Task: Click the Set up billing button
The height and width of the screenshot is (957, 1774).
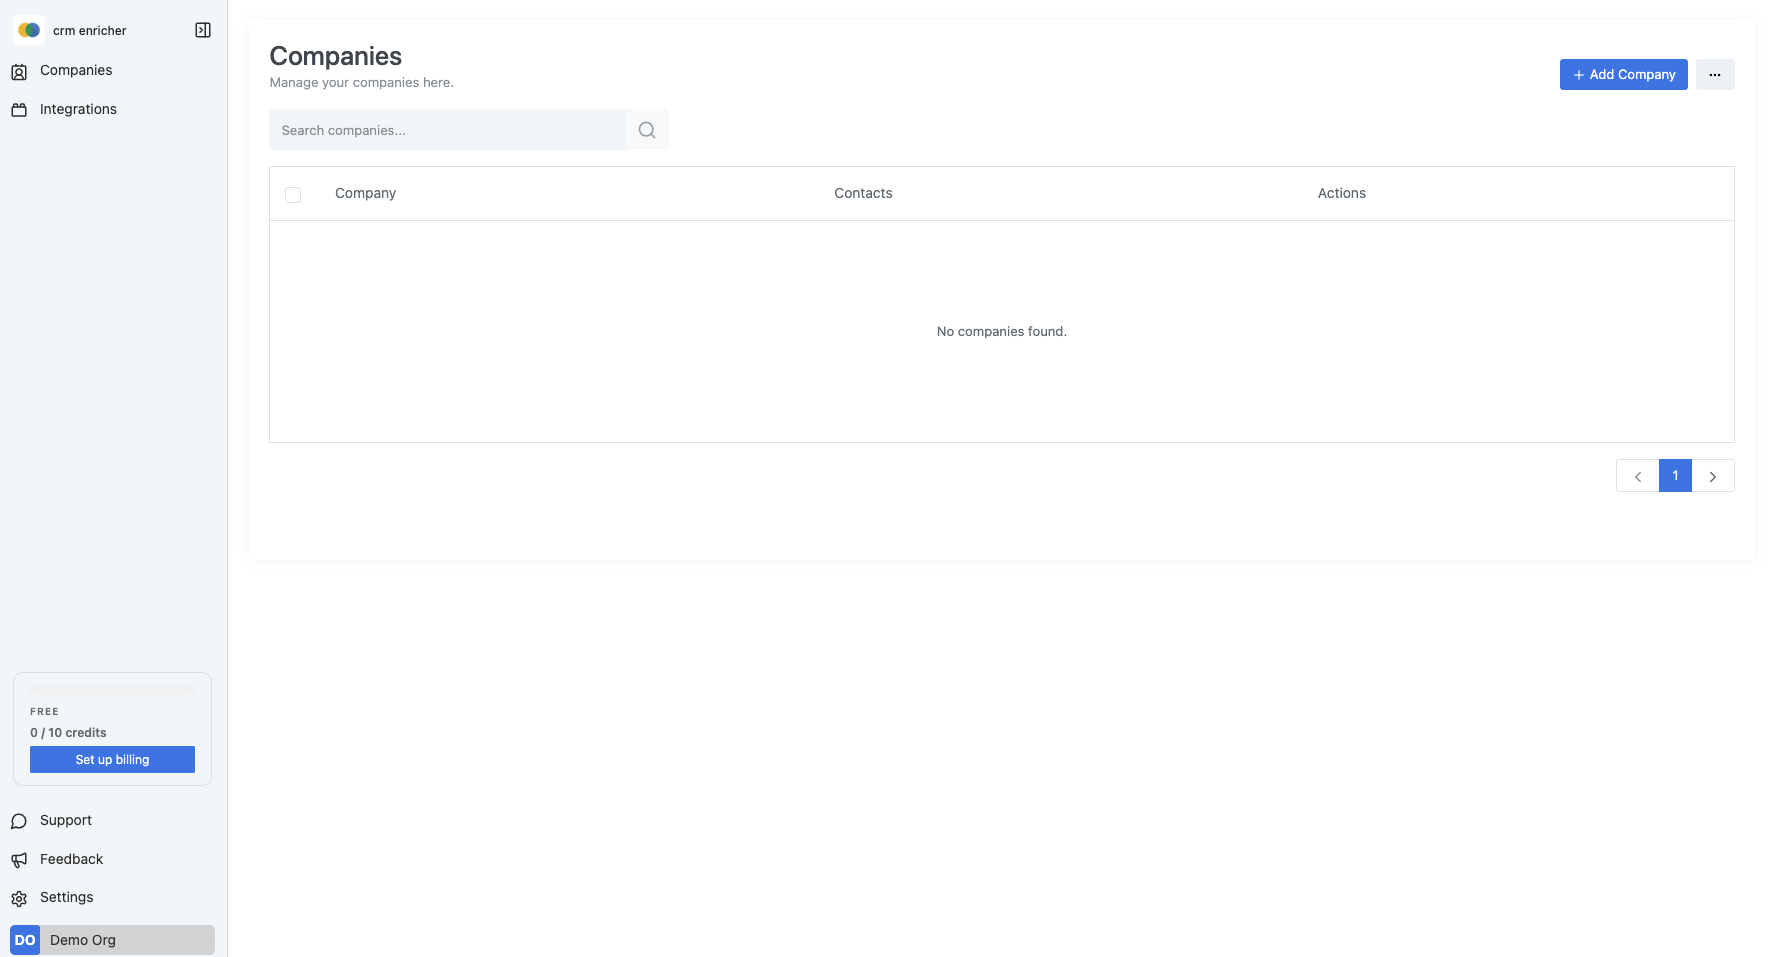Action: 112,760
